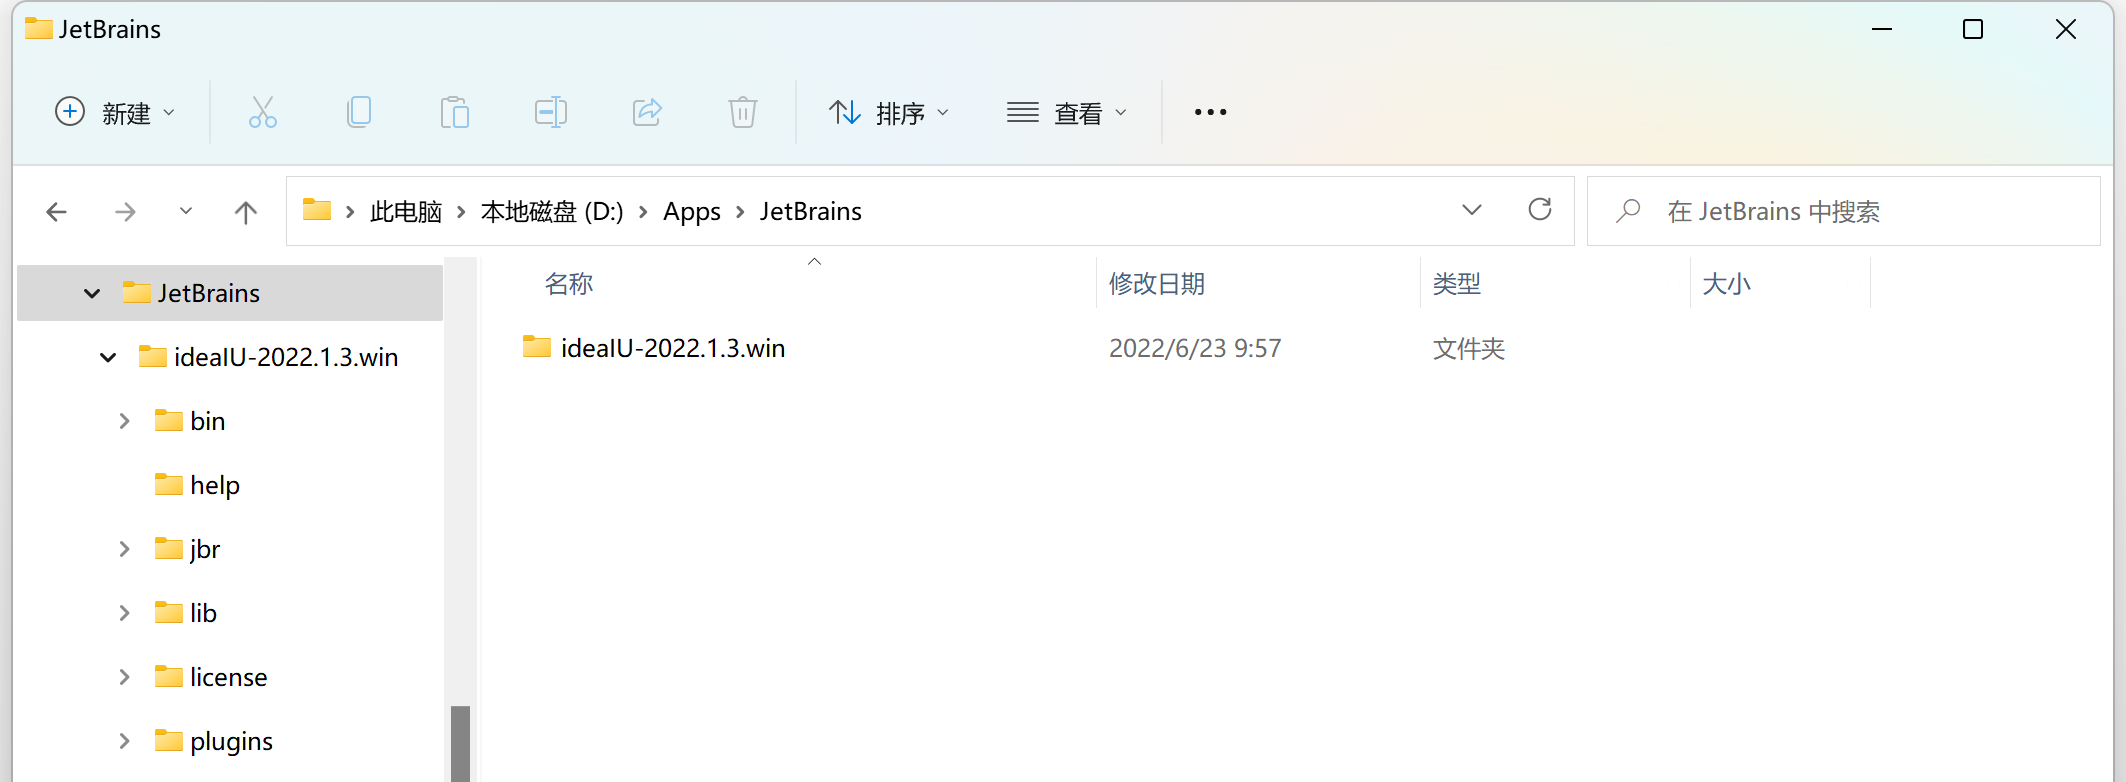
Task: Click the search box 在 JetBrains 中搜索
Action: (x=1843, y=211)
